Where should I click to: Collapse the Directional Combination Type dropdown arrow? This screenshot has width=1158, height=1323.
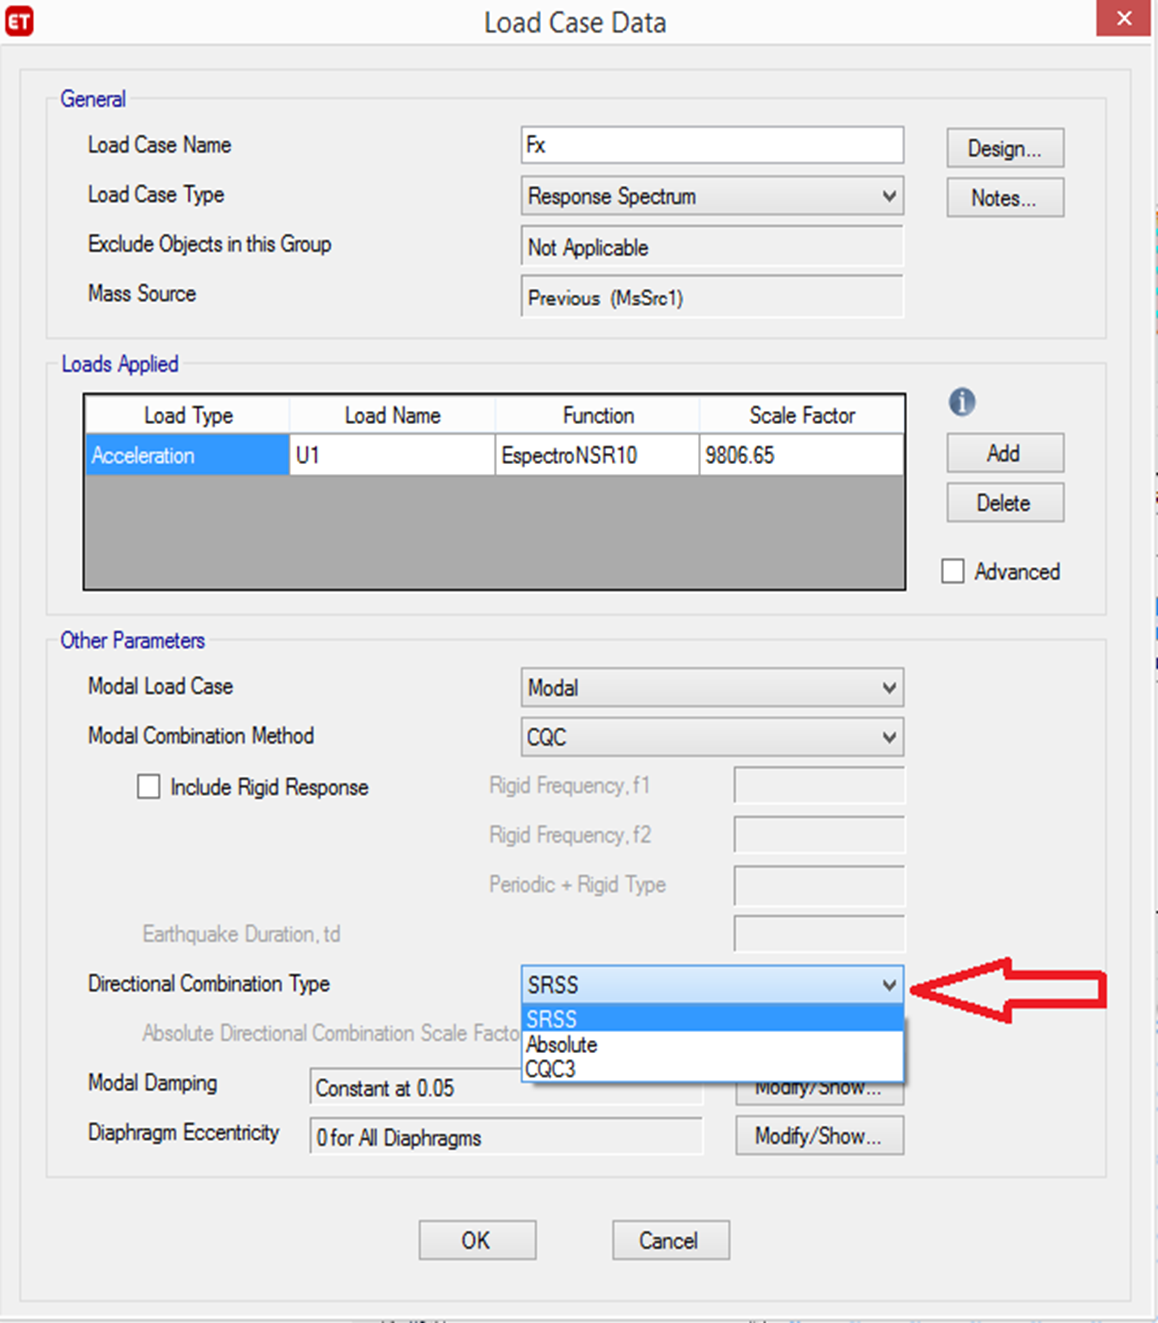pos(888,985)
